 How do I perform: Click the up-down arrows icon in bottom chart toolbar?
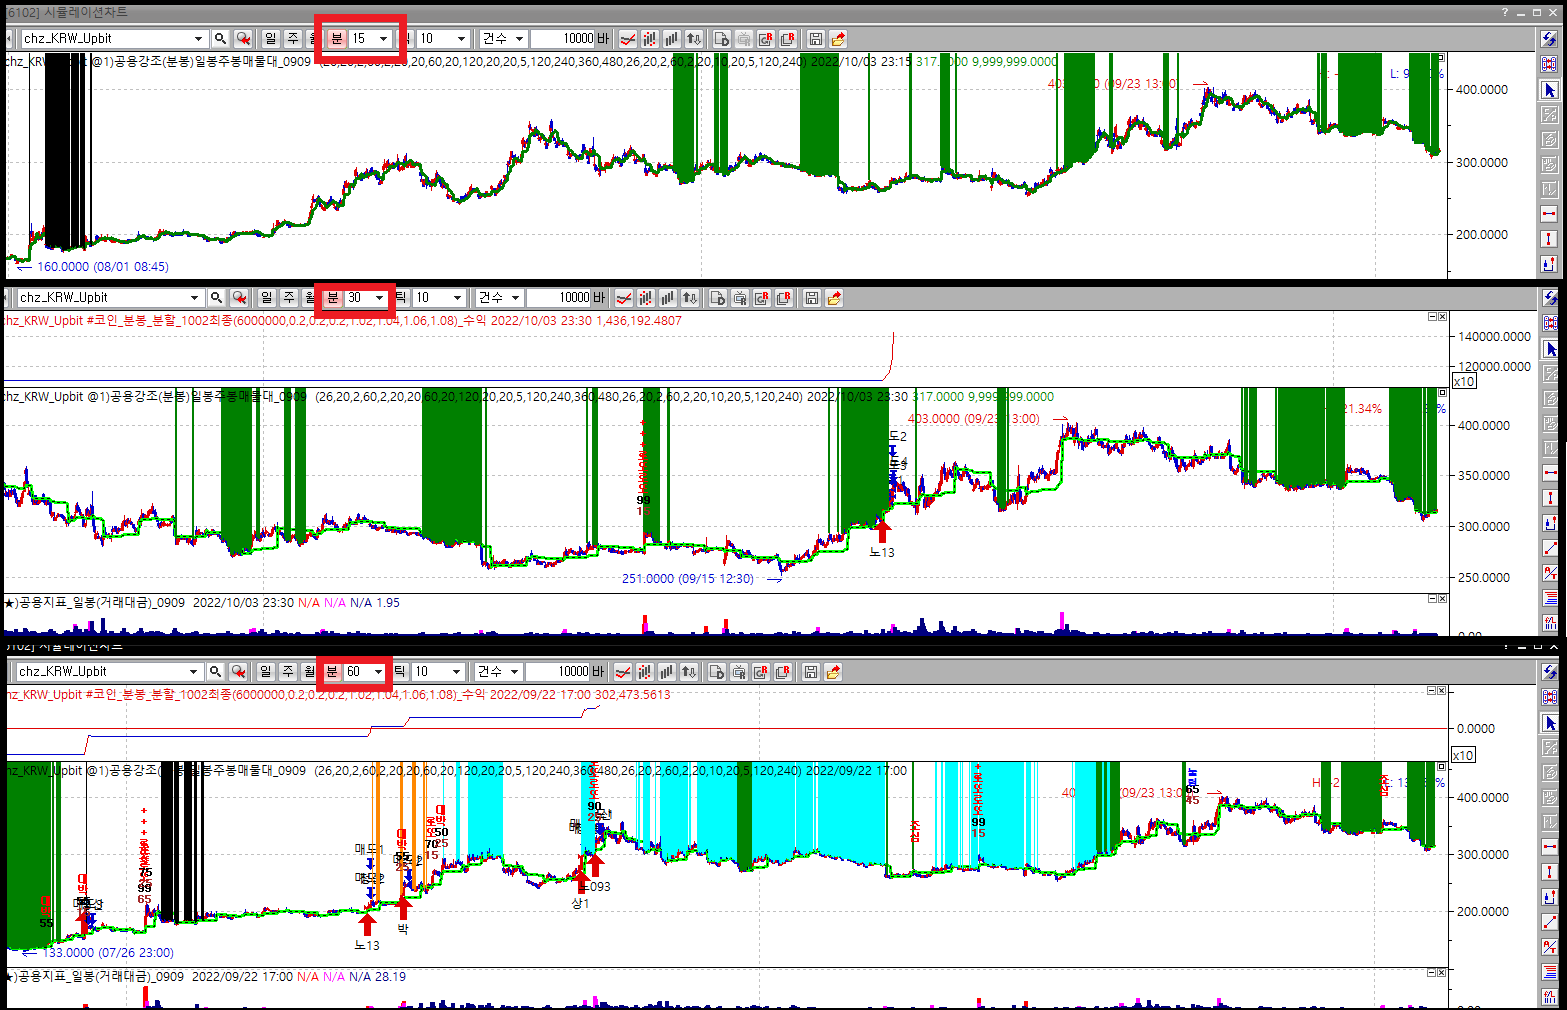pyautogui.click(x=688, y=672)
